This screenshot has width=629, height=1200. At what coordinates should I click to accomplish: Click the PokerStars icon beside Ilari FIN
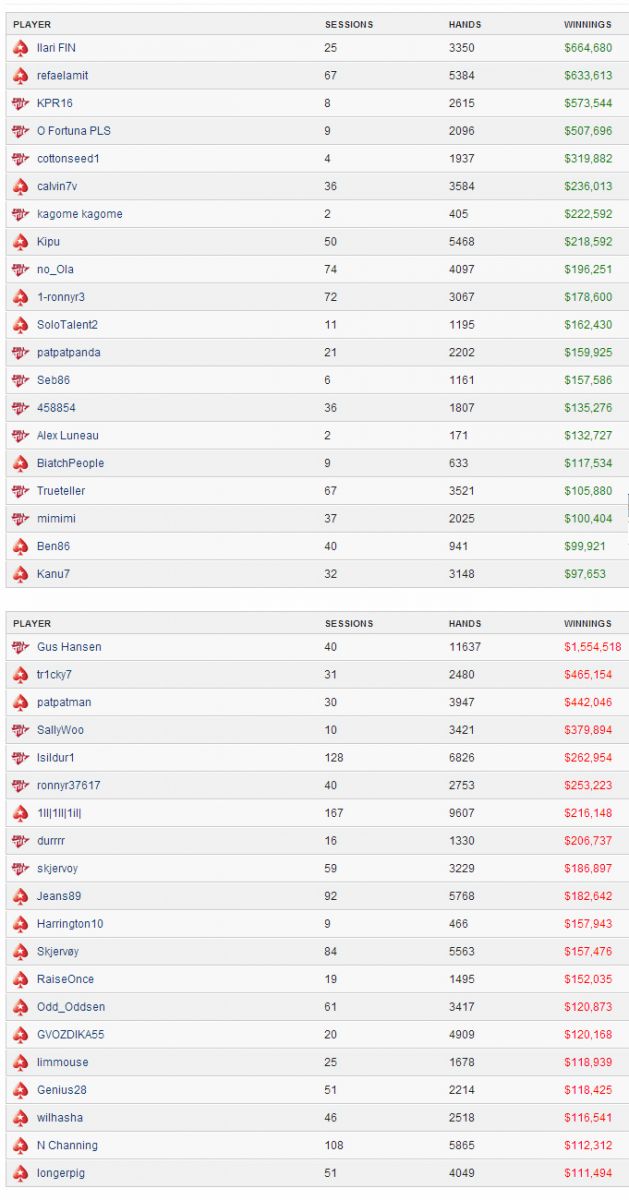[20, 48]
